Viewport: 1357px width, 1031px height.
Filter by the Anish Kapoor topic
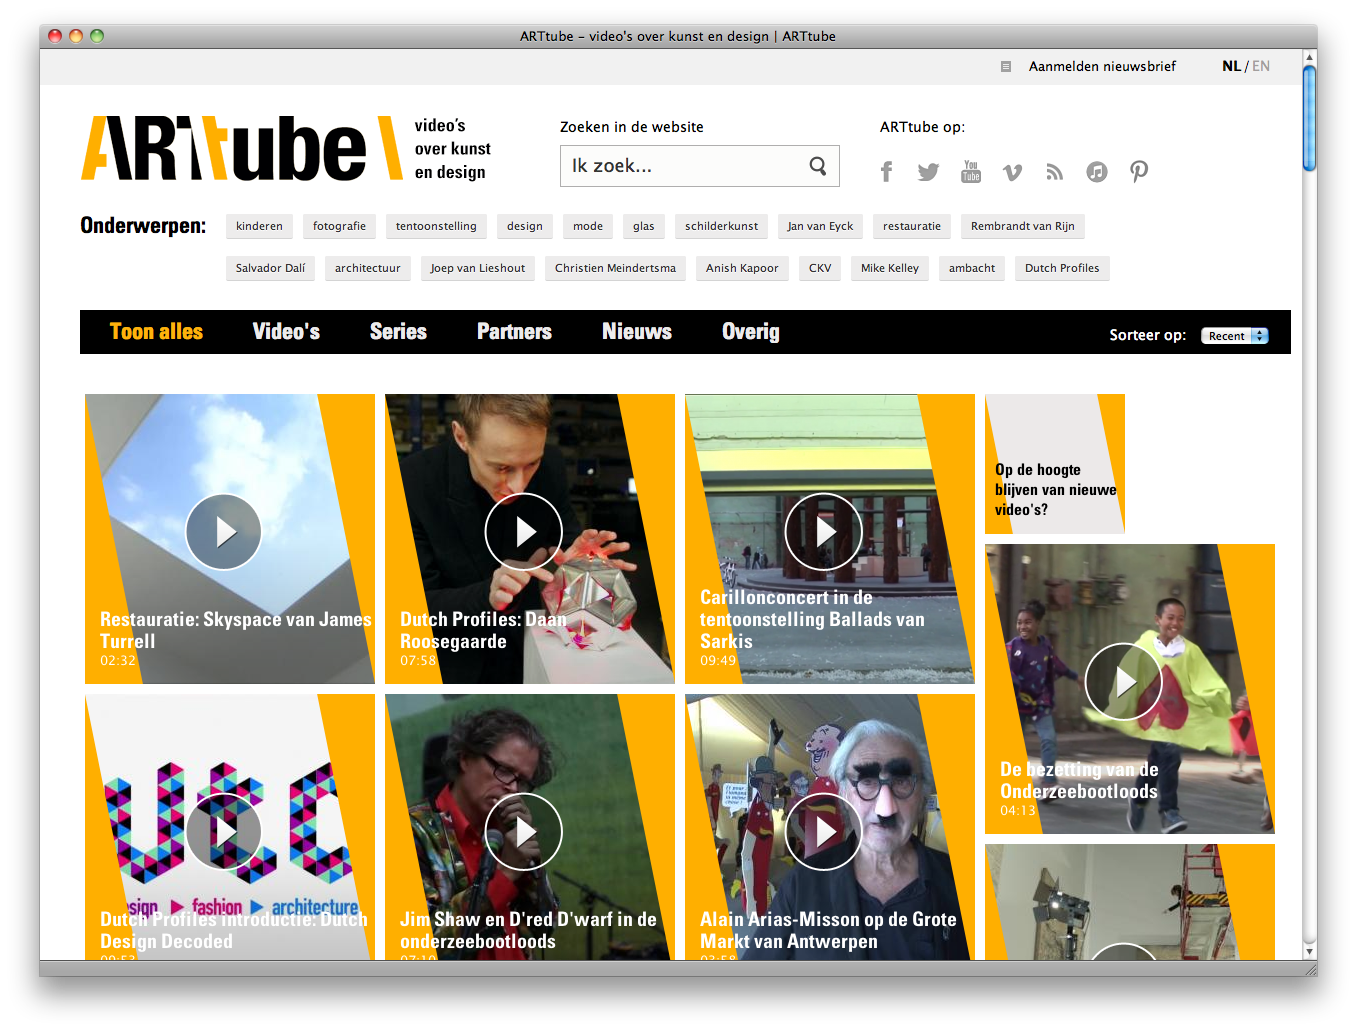[x=742, y=268]
